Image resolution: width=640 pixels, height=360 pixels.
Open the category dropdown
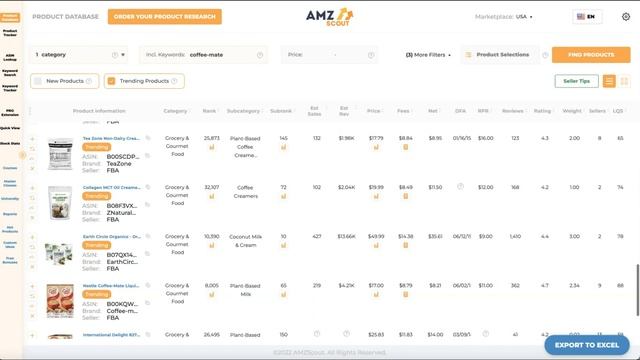coord(78,55)
